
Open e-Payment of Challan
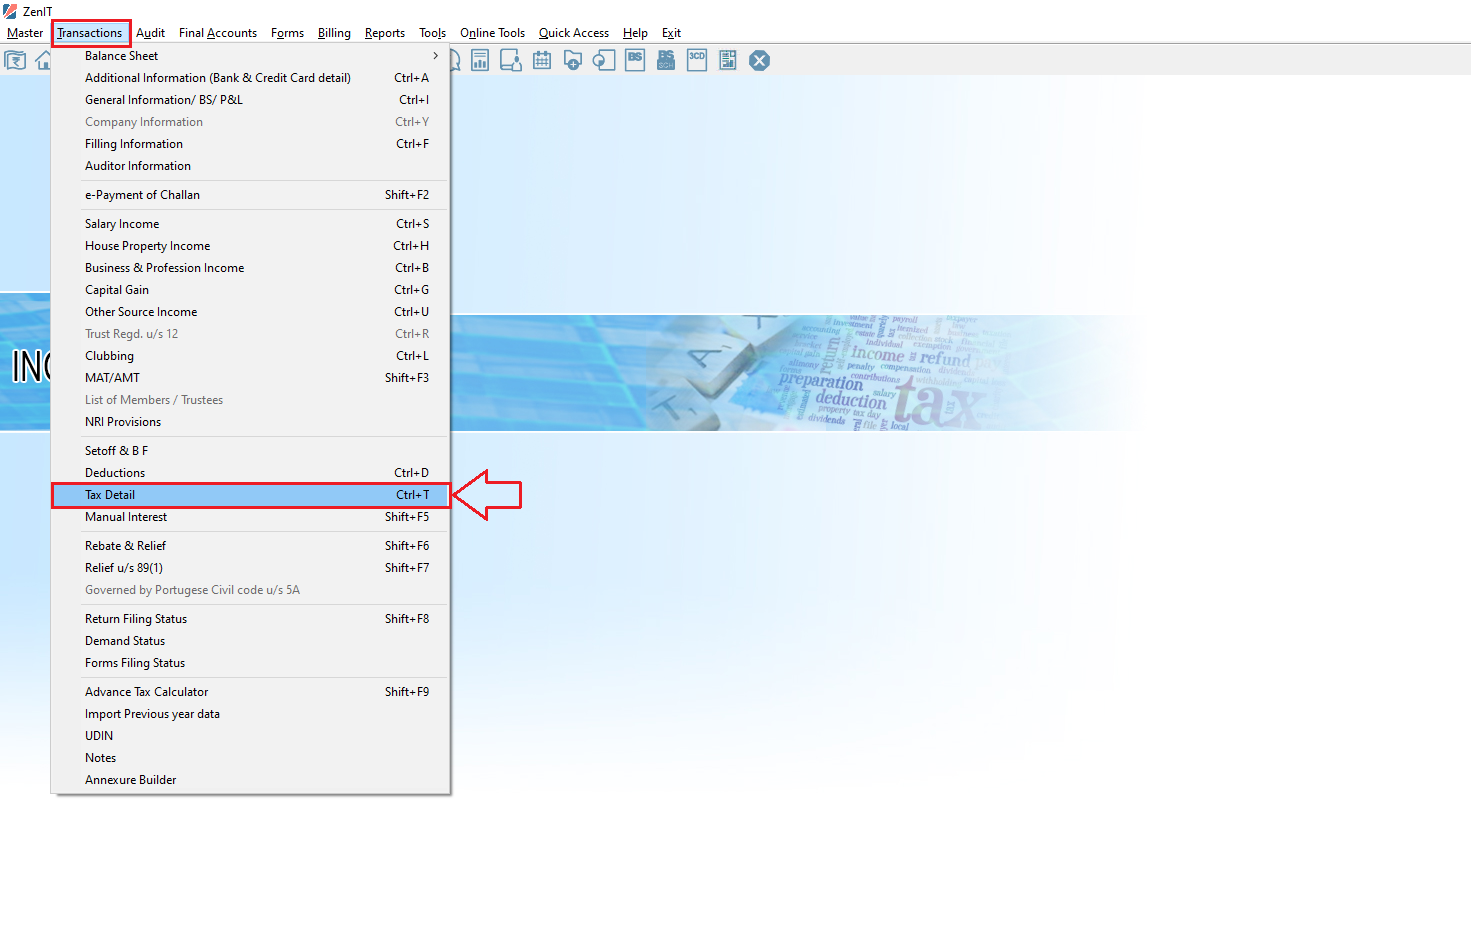click(250, 195)
